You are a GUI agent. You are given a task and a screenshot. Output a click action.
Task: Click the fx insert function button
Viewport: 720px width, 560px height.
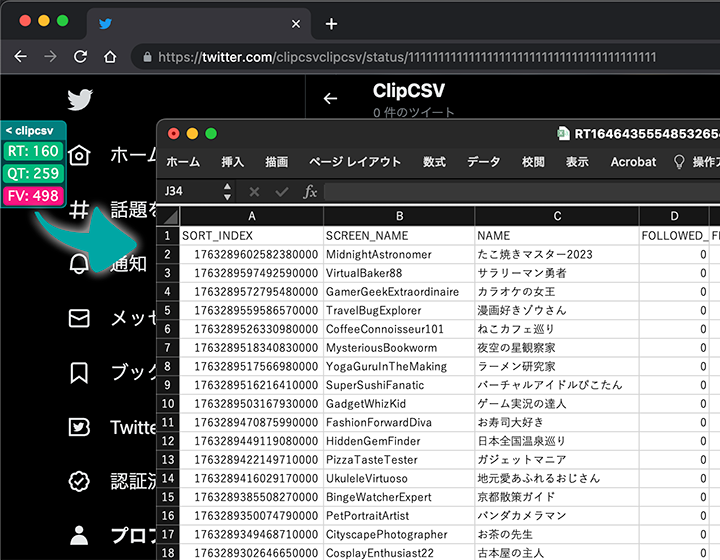click(x=310, y=191)
